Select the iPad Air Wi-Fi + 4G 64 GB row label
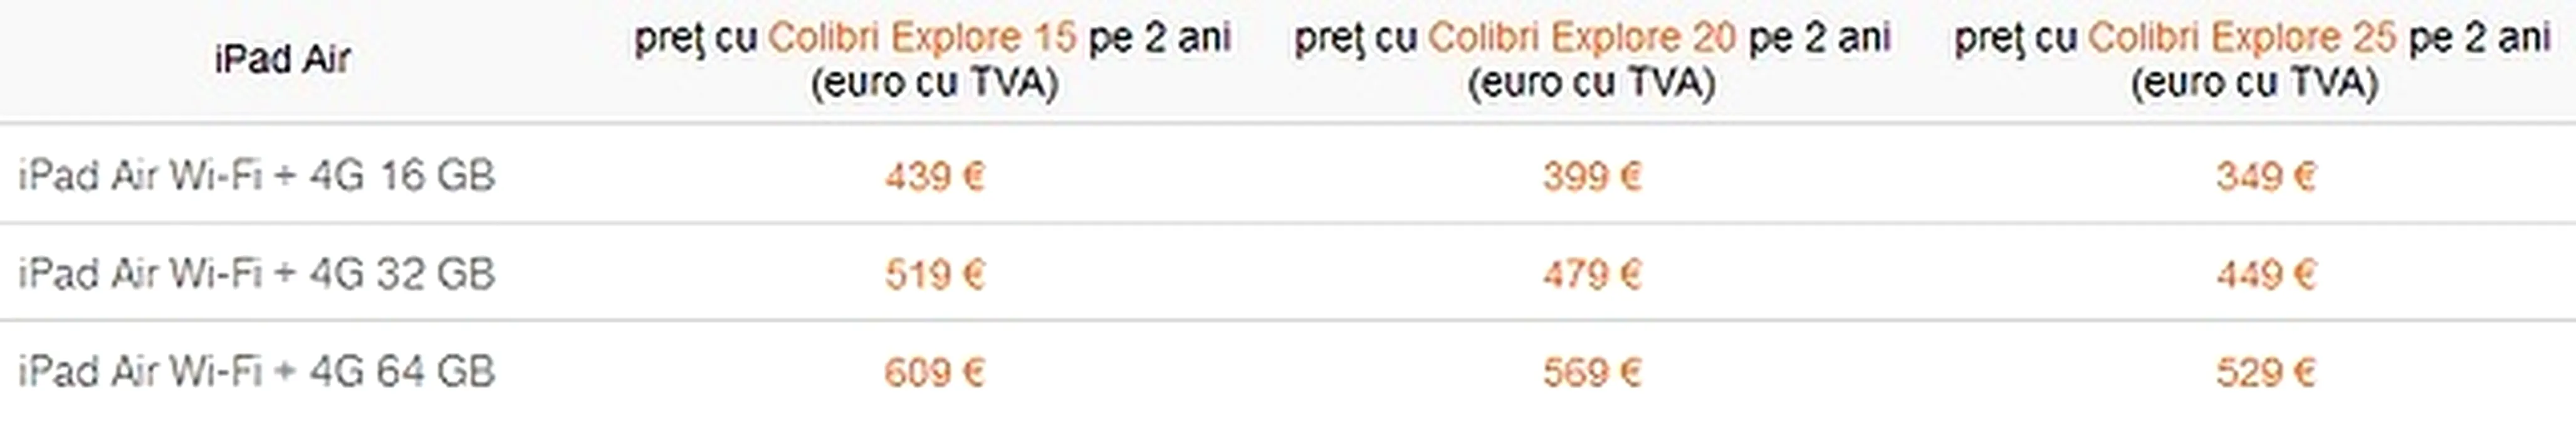This screenshot has width=2576, height=439. coord(256,371)
